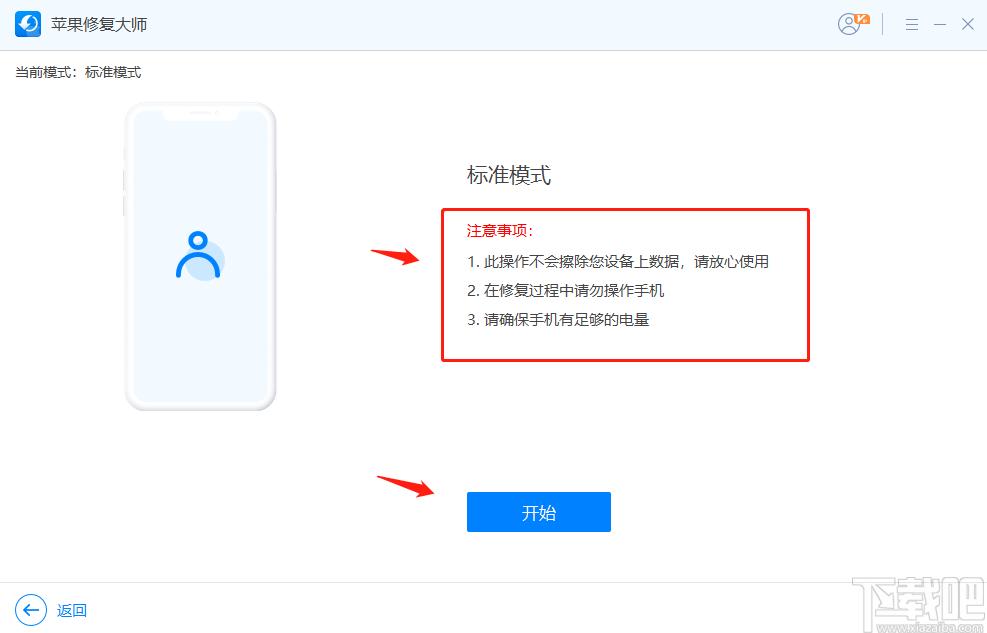Close the 苹果修复大师 window

click(968, 25)
